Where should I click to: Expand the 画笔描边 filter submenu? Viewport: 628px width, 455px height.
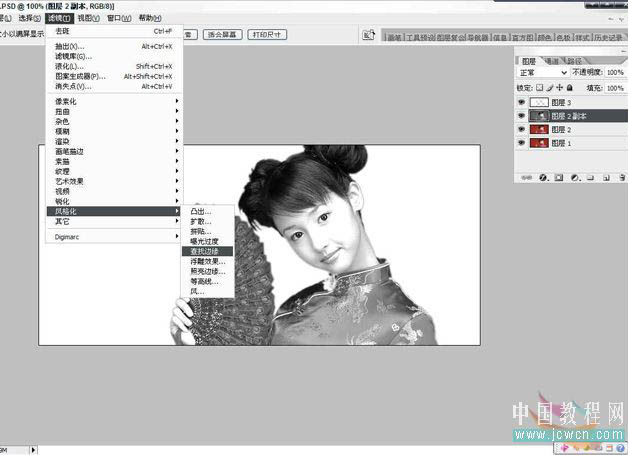[x=114, y=151]
